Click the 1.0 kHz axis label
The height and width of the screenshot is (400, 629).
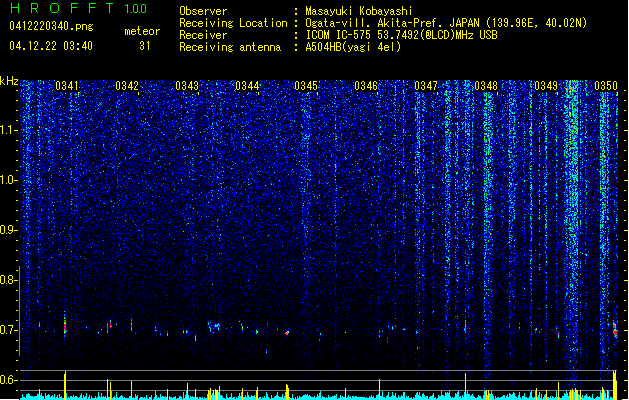coord(9,180)
